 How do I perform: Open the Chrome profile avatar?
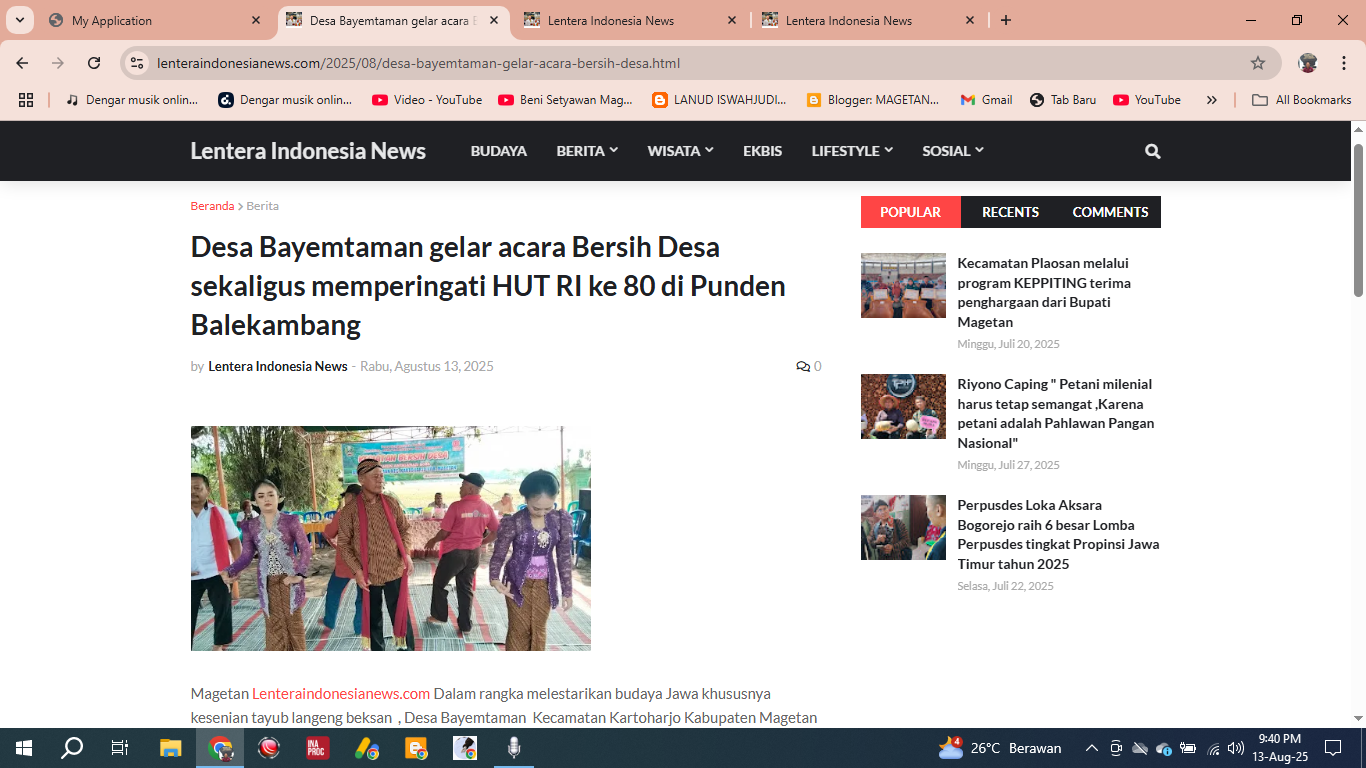(1308, 63)
